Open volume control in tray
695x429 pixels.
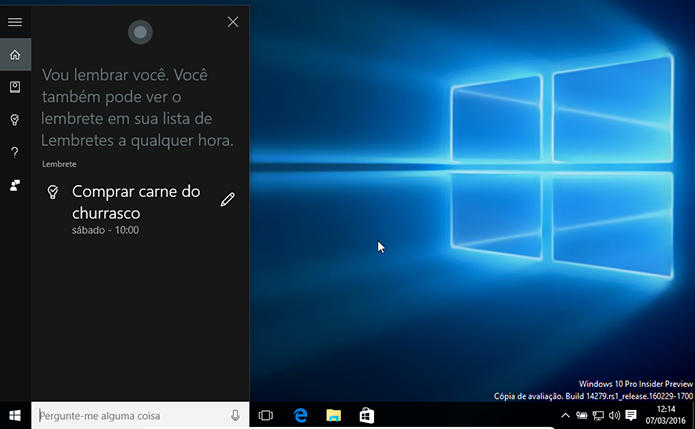(614, 415)
